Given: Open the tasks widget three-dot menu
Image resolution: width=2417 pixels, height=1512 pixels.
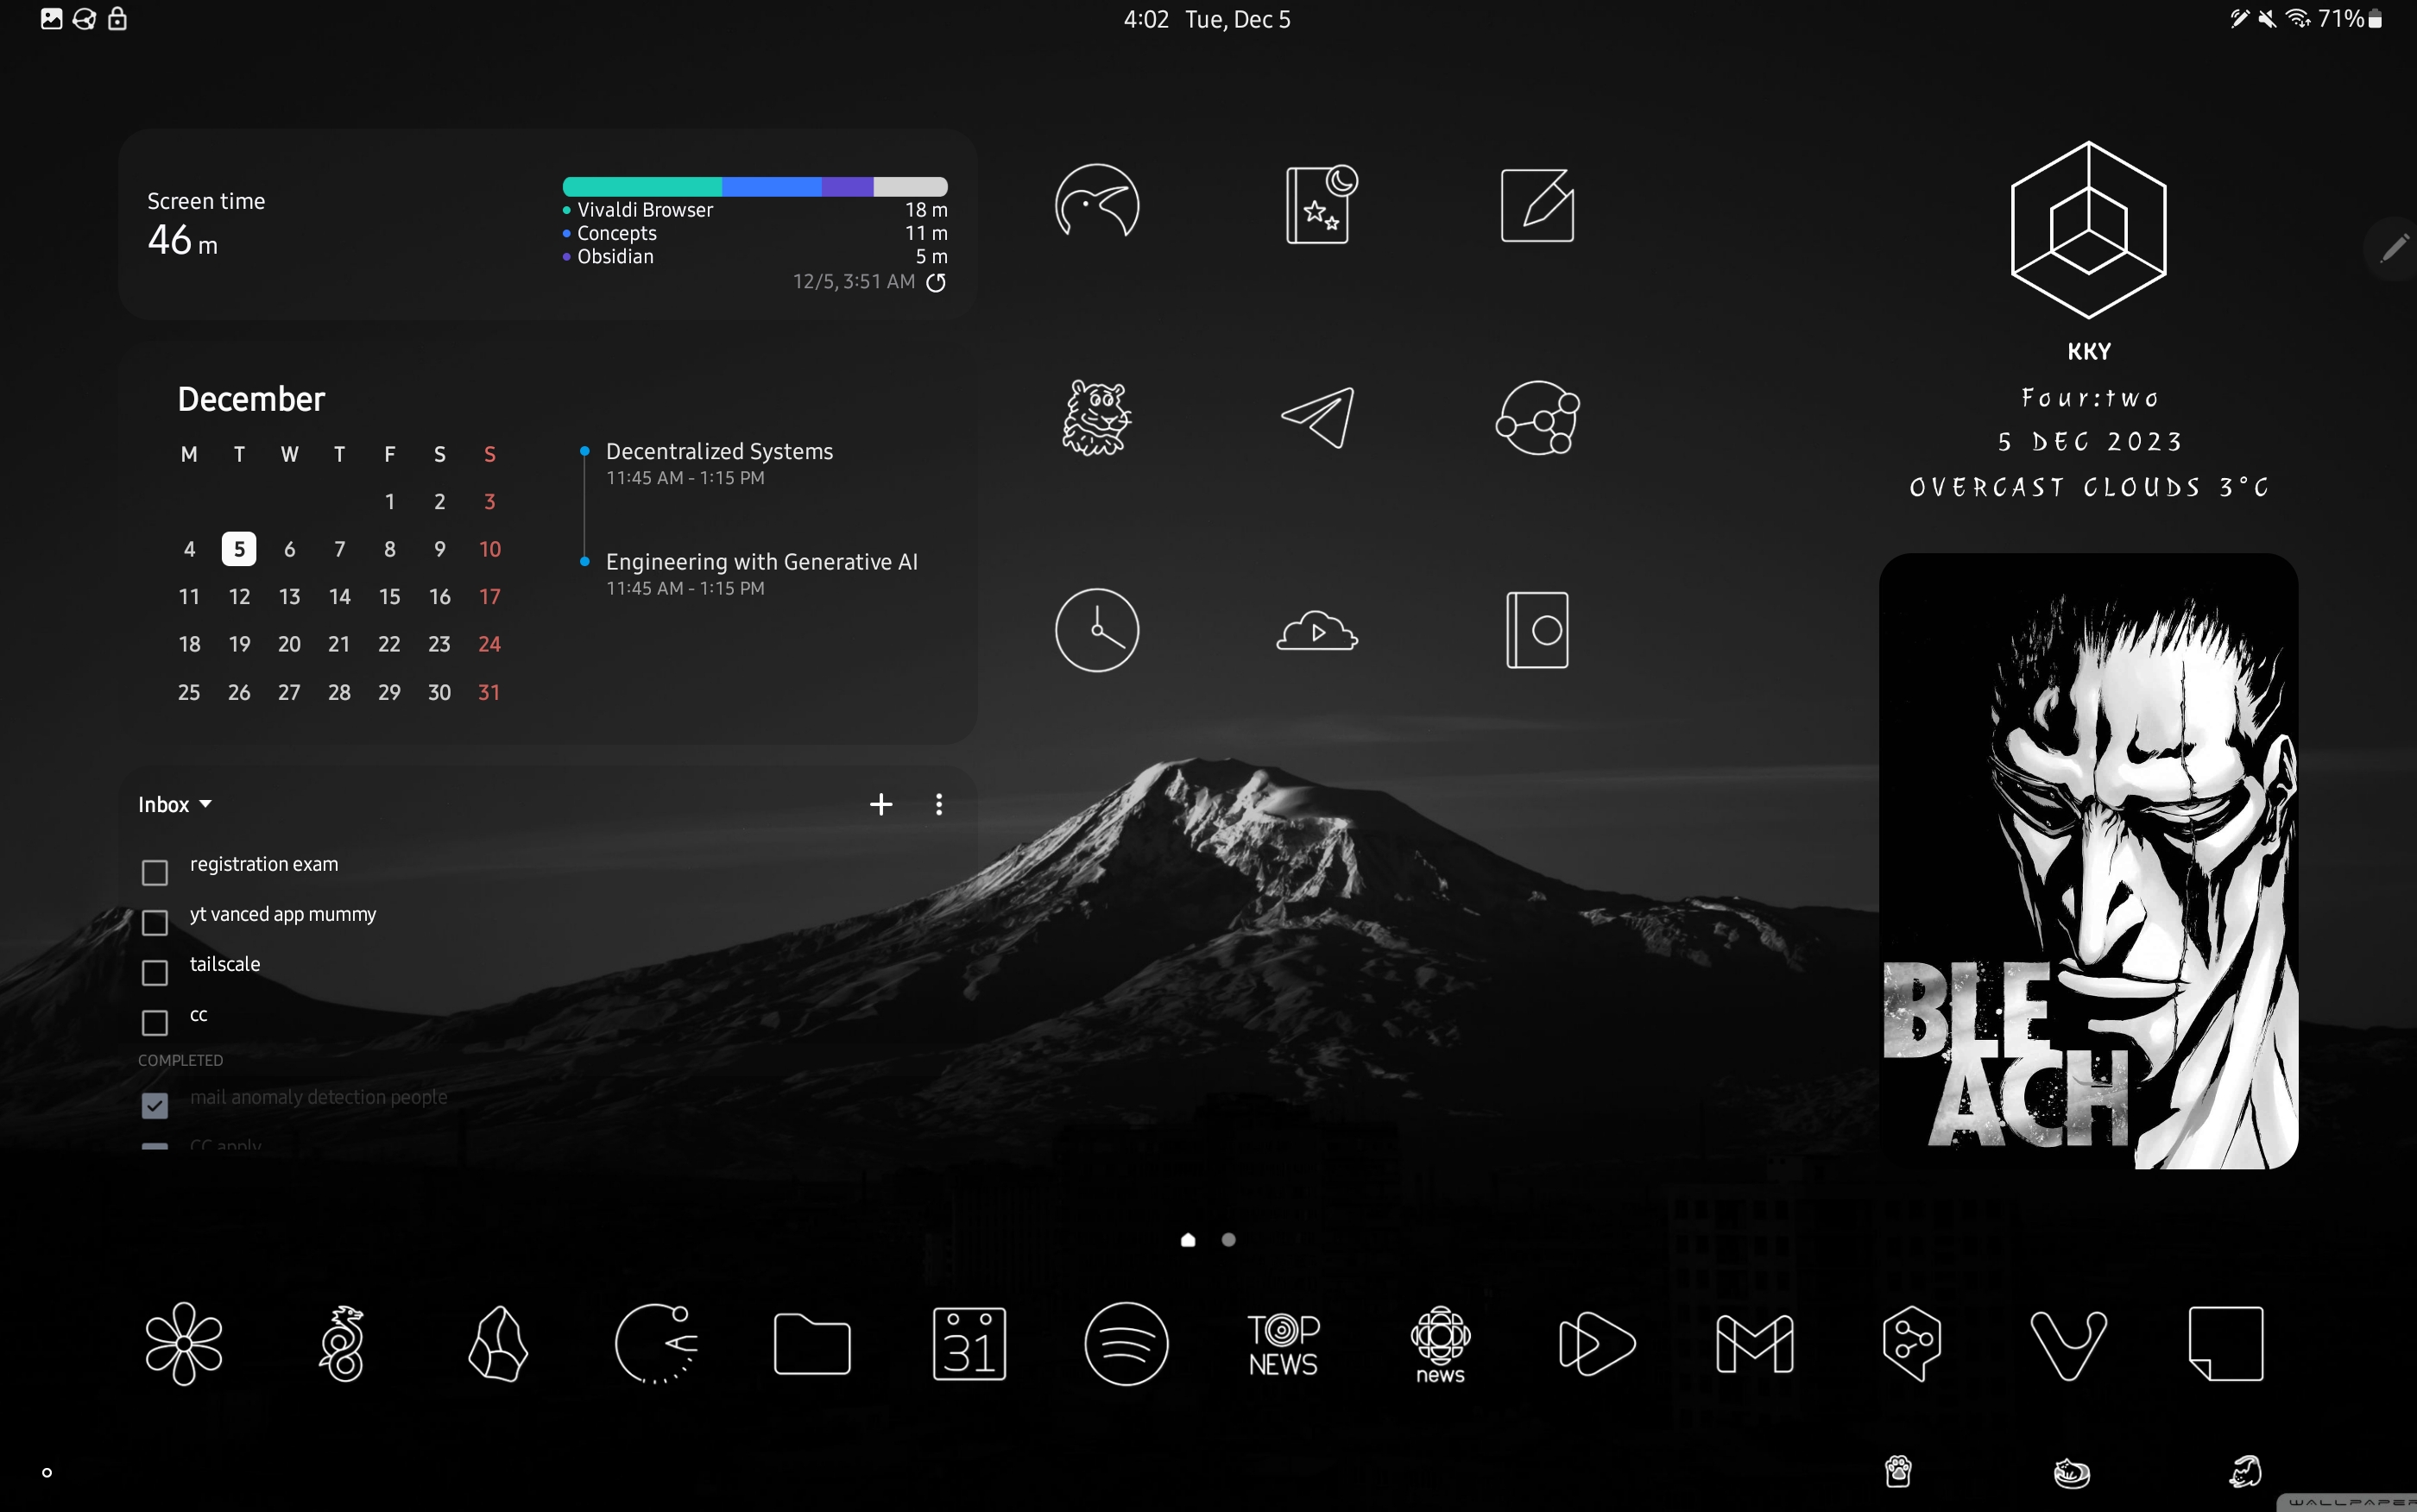Looking at the screenshot, I should tap(938, 804).
